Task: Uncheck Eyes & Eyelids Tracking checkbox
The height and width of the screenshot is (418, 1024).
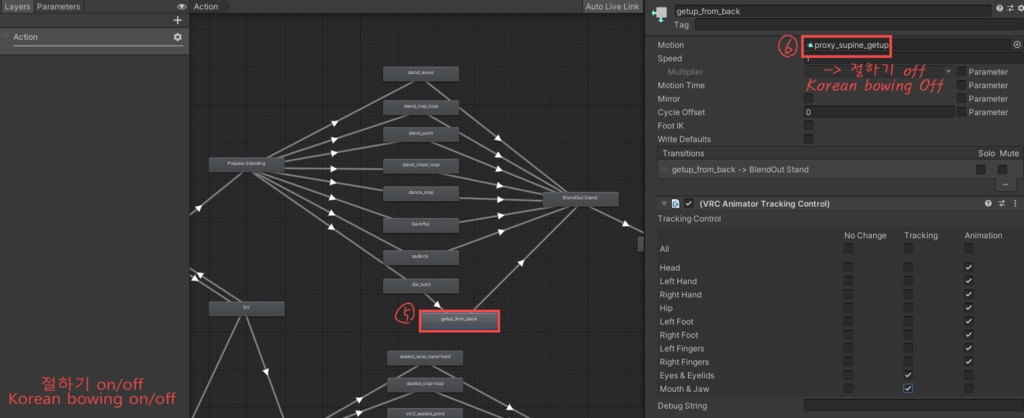Action: (x=908, y=376)
